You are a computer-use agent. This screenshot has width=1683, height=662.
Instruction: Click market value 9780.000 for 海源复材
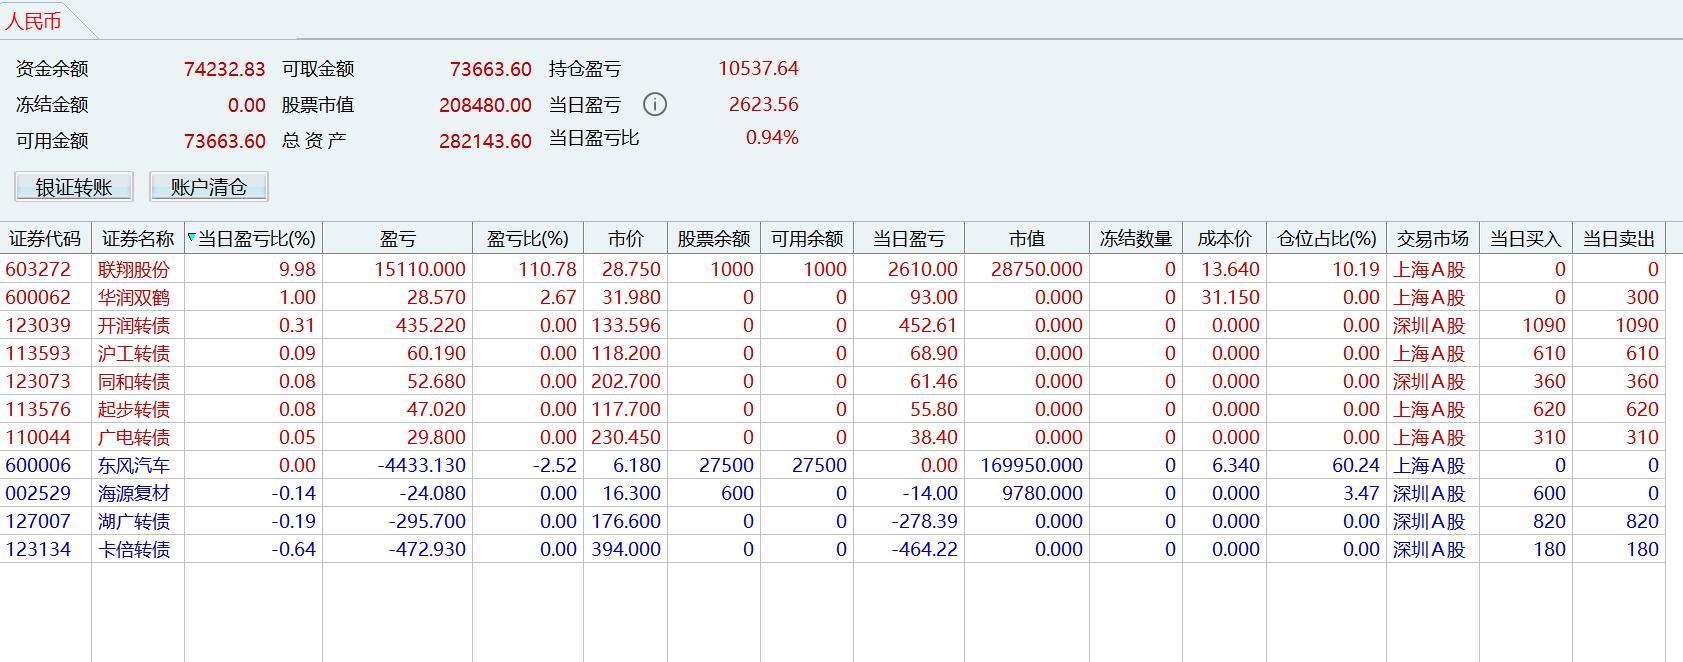[x=1042, y=493]
